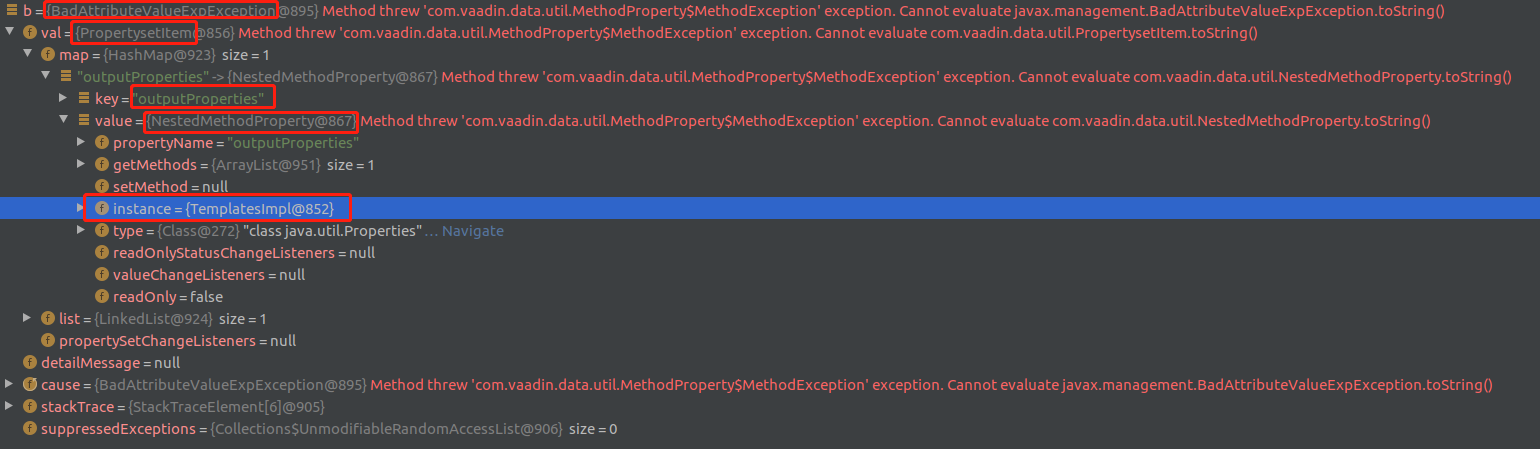Expand the getMethods ArrayList node
The height and width of the screenshot is (449, 1540).
pyautogui.click(x=82, y=165)
